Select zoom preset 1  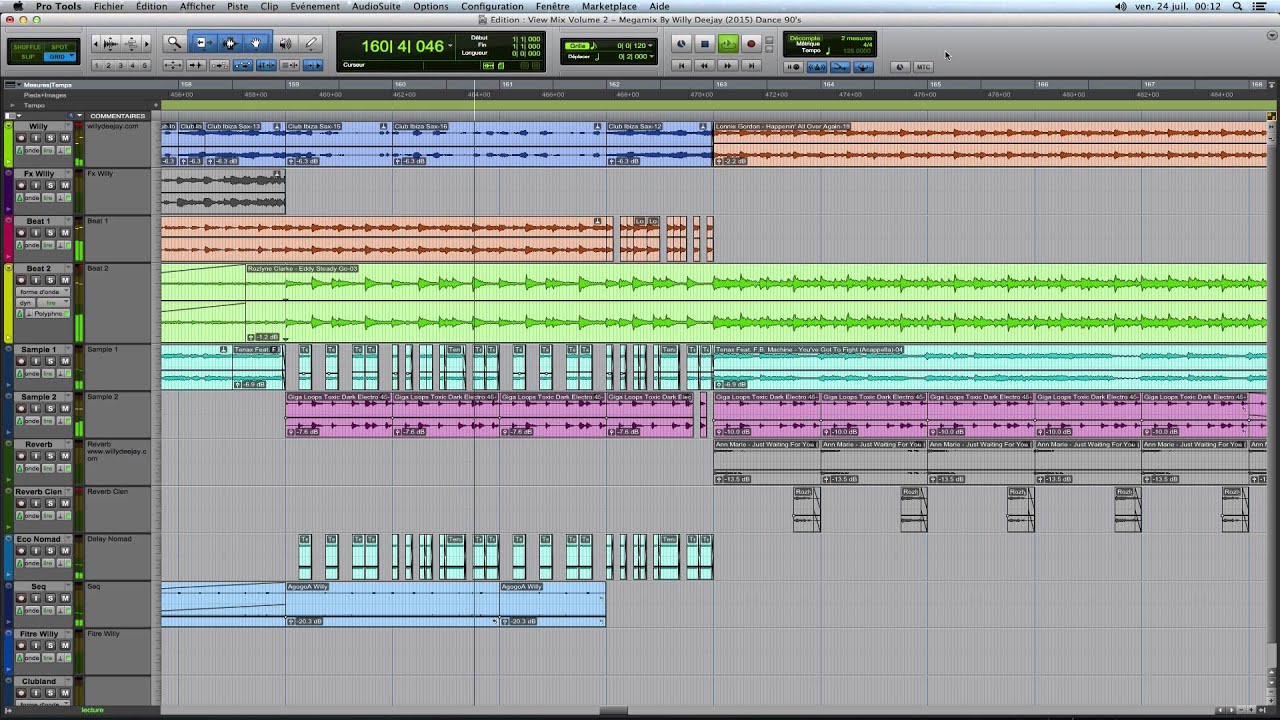click(98, 66)
